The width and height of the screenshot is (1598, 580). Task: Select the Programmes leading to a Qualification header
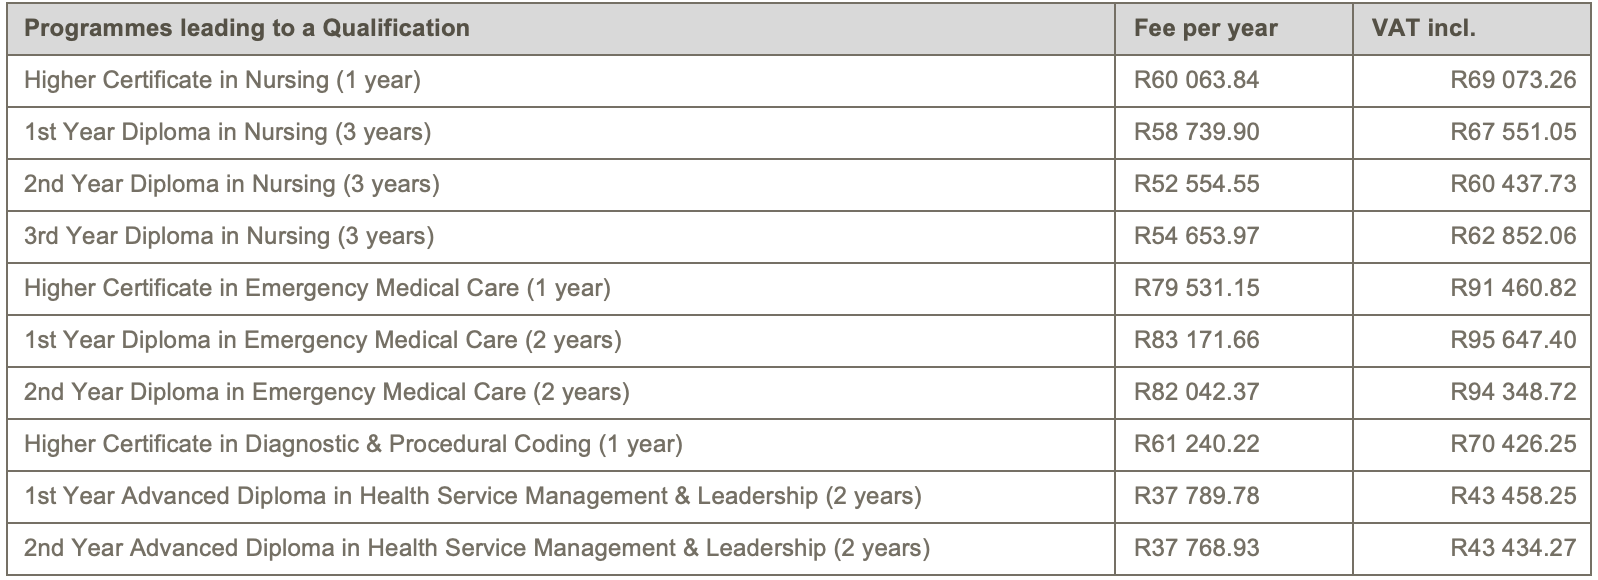(247, 28)
